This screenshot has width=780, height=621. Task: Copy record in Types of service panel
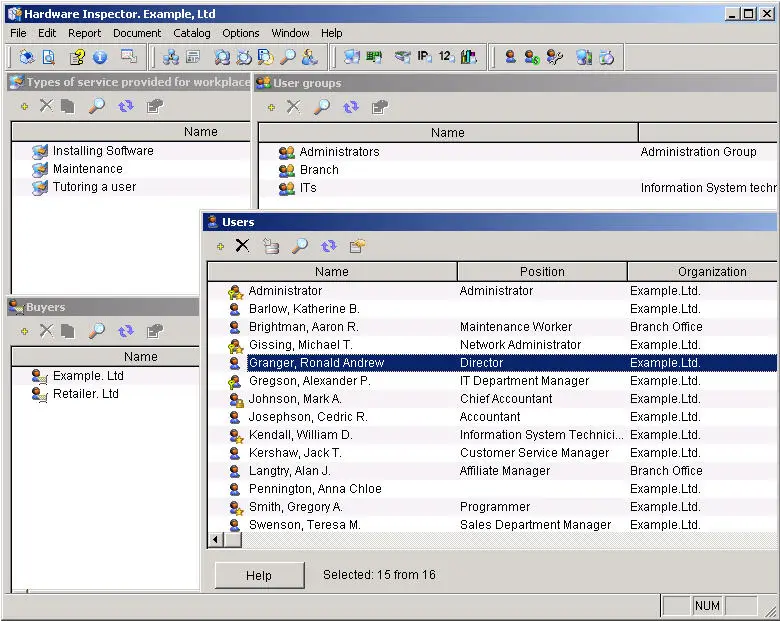coord(68,106)
